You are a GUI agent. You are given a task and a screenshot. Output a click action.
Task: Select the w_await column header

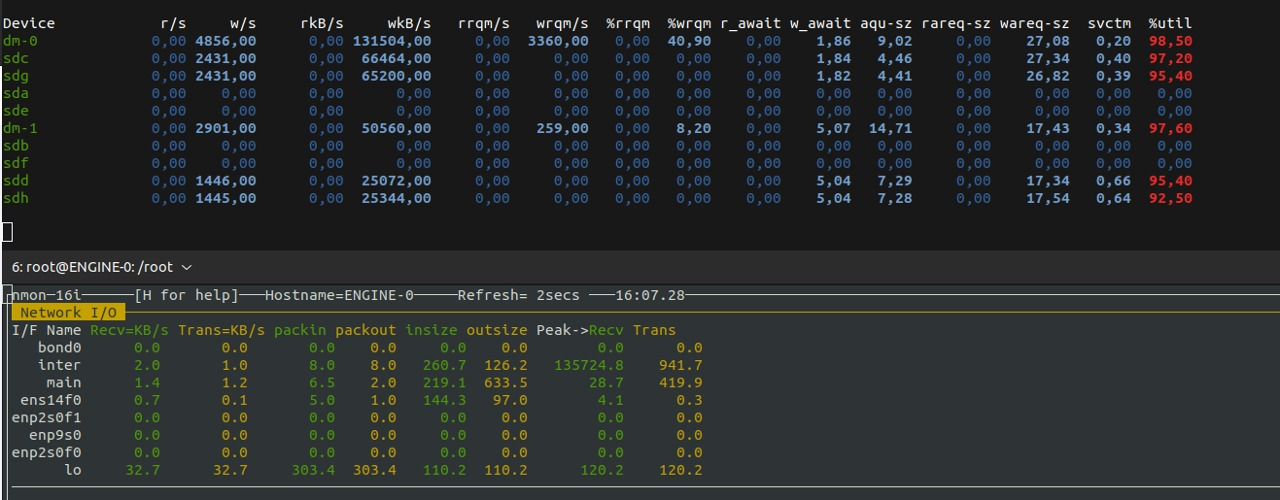pos(821,23)
